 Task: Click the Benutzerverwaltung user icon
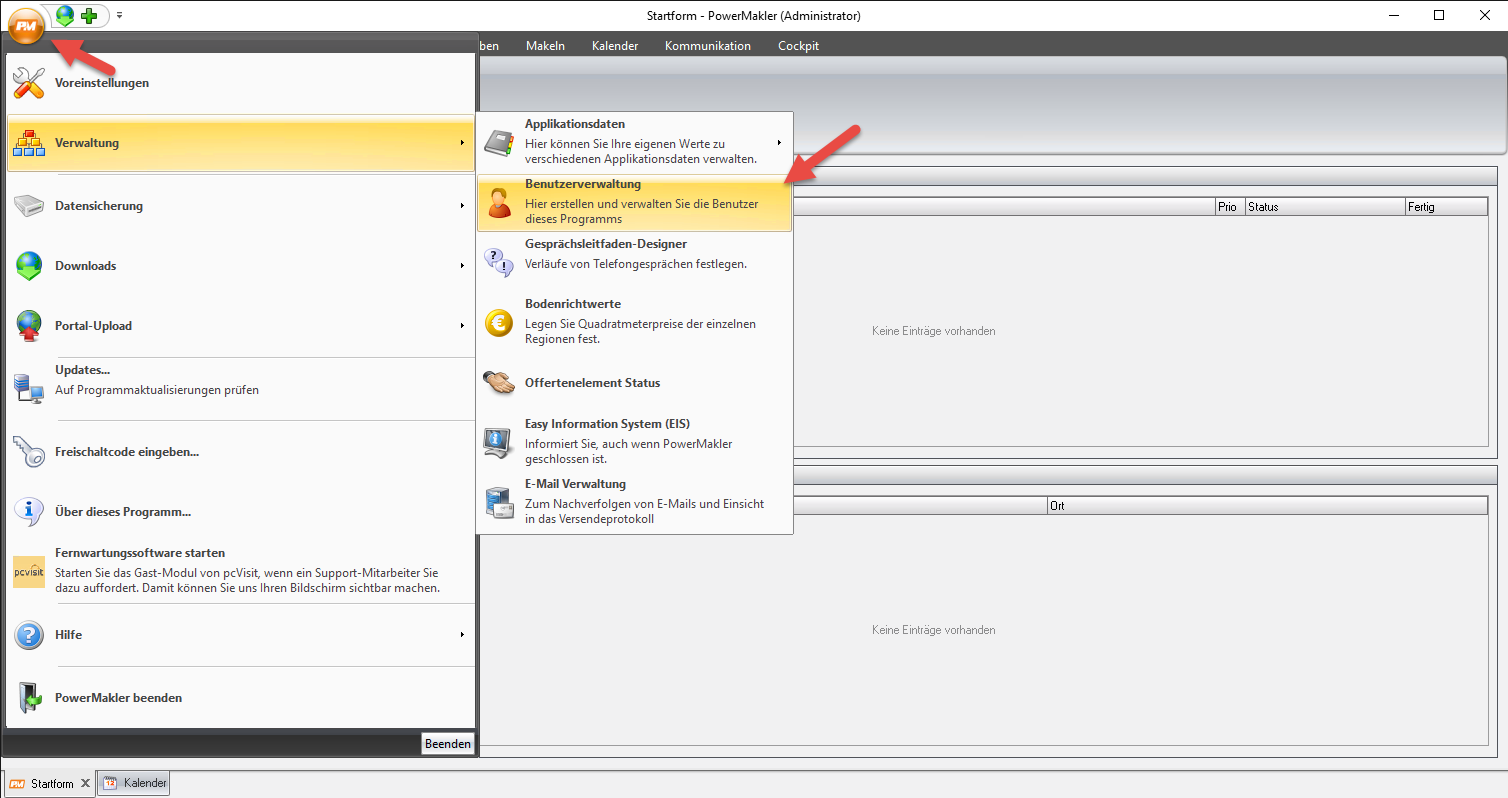(x=498, y=203)
